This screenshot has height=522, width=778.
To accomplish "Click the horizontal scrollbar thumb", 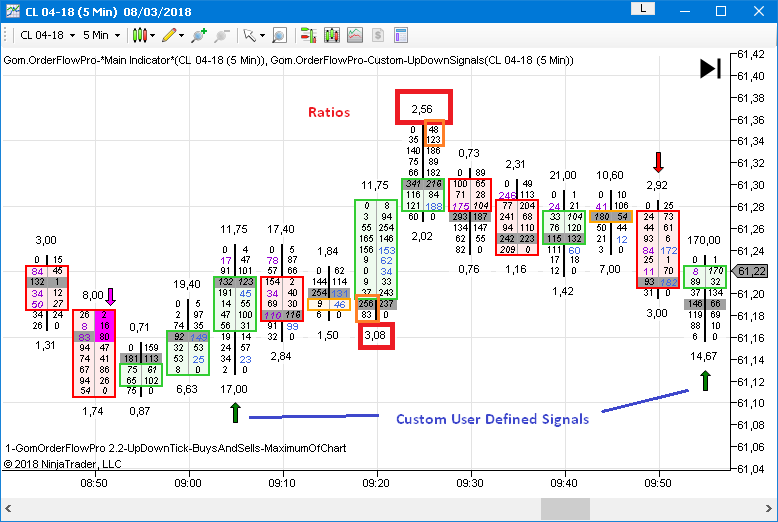I will [565, 509].
